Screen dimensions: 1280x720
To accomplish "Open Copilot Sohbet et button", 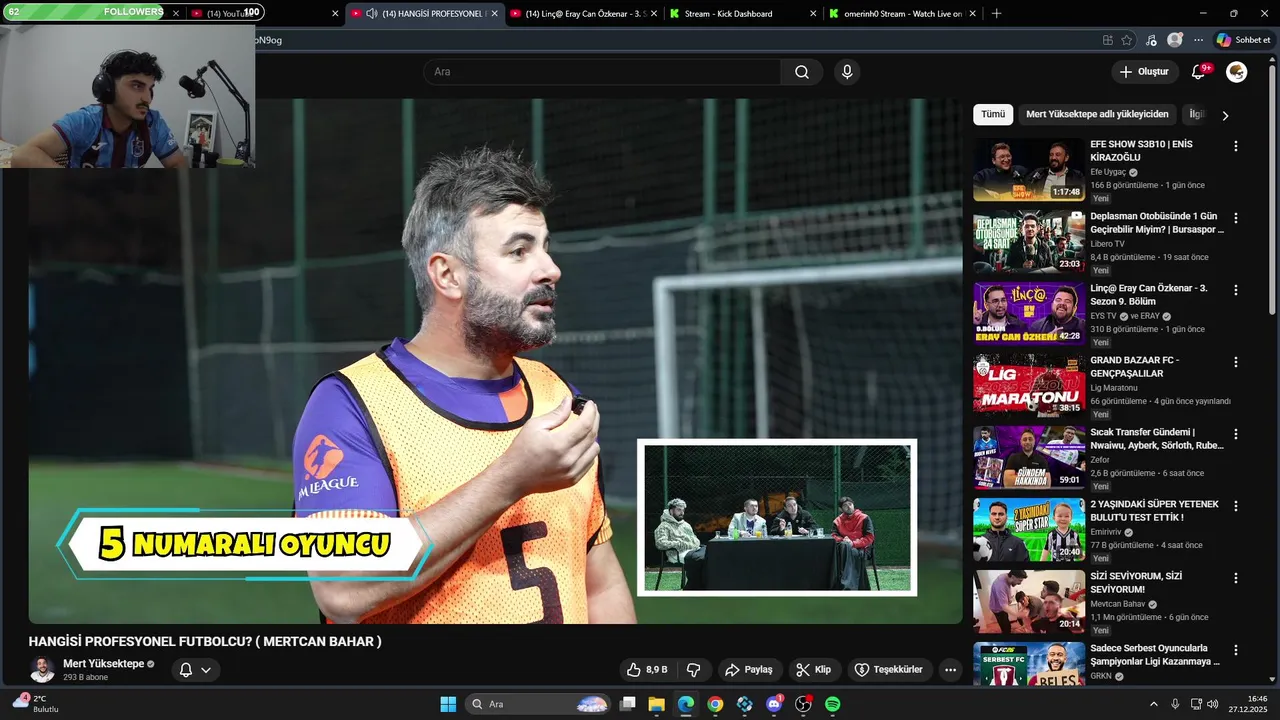I will 1243,40.
